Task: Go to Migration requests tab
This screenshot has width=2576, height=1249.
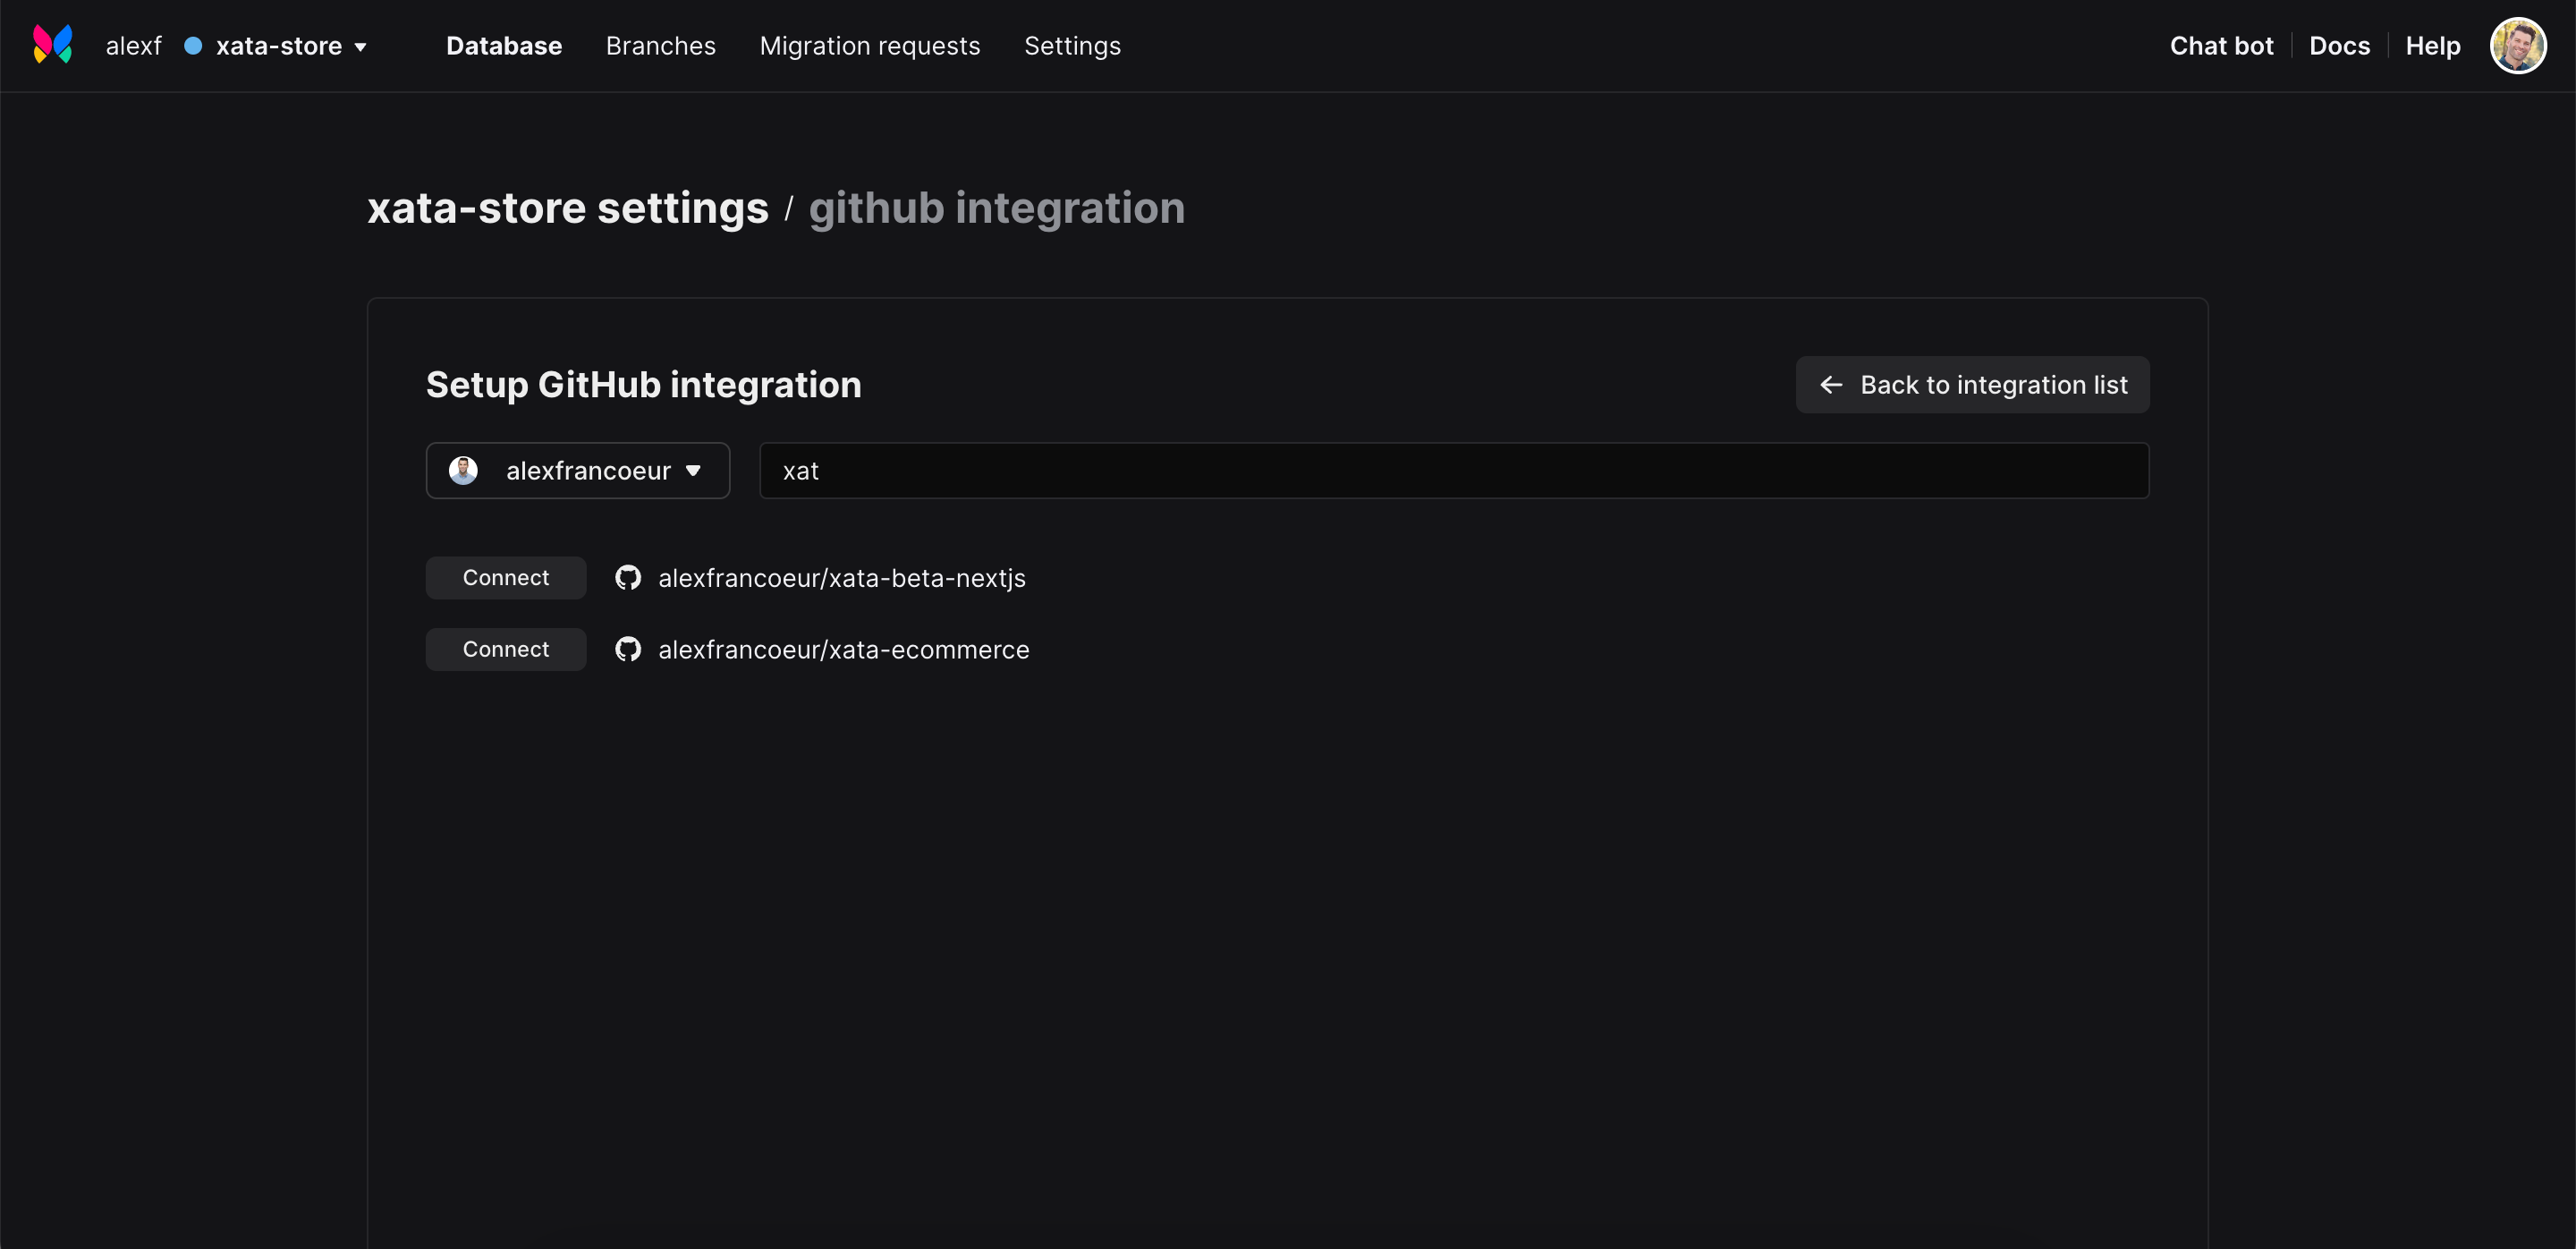Action: (869, 46)
